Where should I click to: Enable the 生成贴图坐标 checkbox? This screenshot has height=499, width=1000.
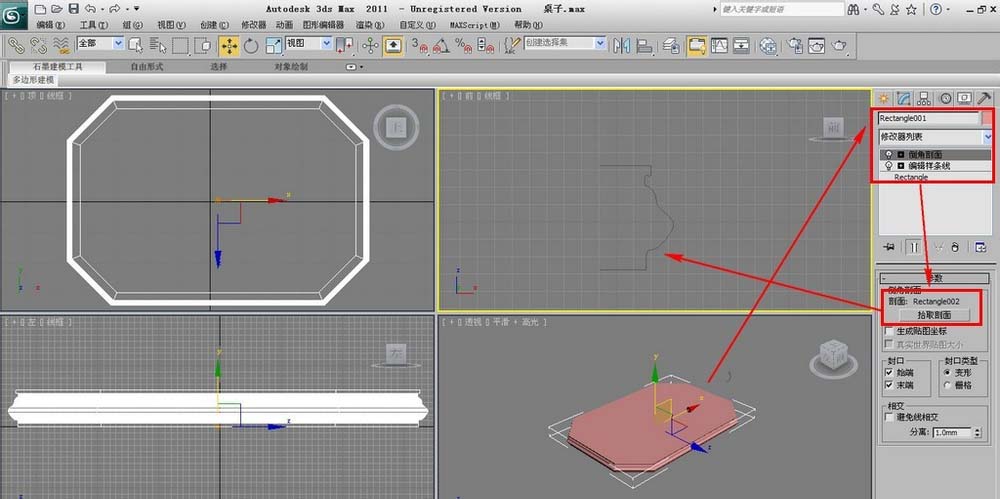tap(888, 331)
